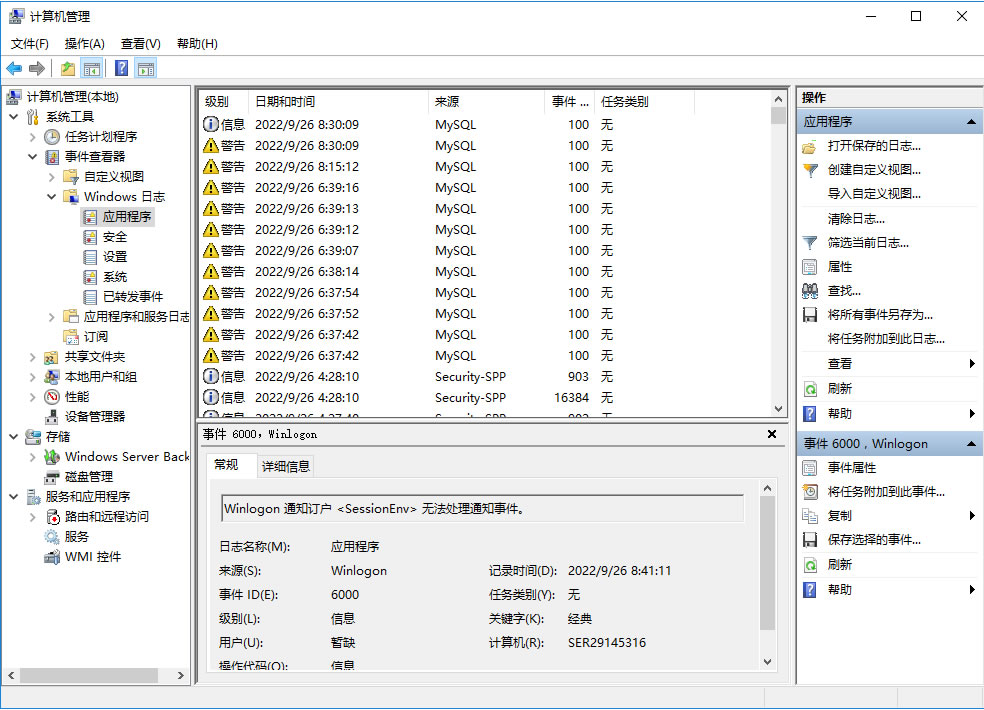Image resolution: width=984 pixels, height=710 pixels.
Task: Click the blue Back arrow in toolbar
Action: [x=14, y=68]
